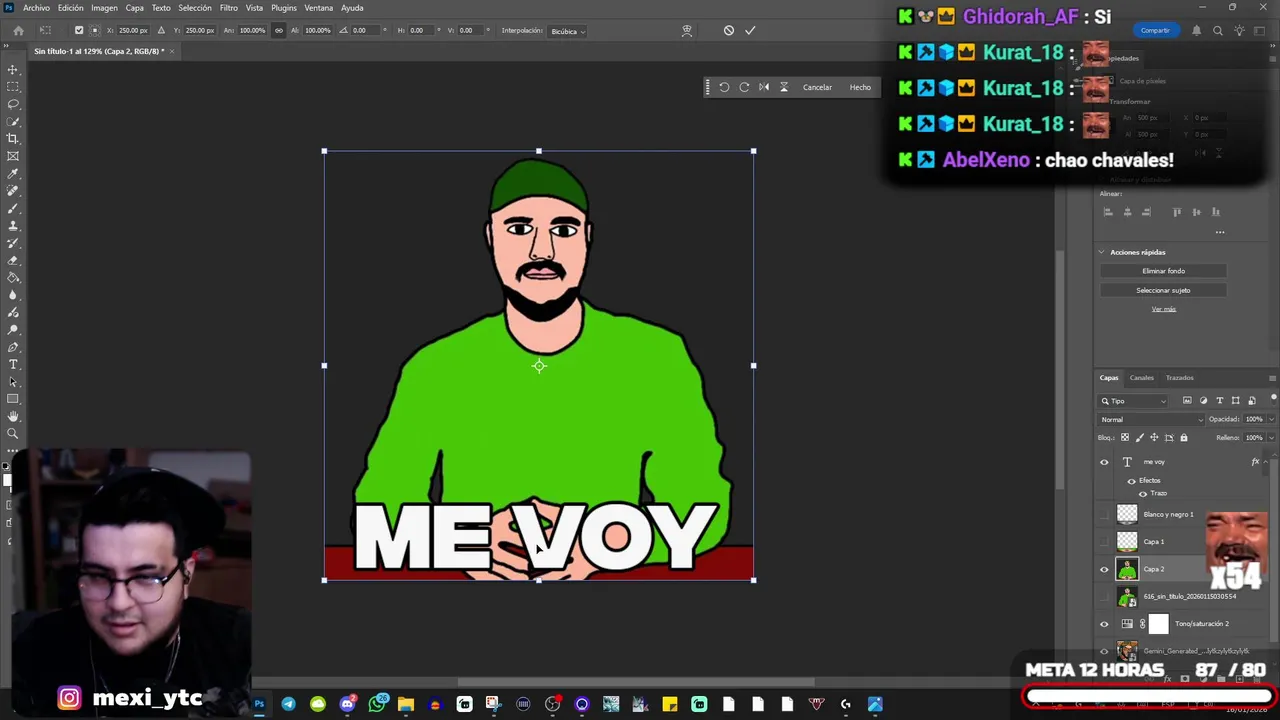
Task: Collapse the Acciones rápidas section
Action: (x=1102, y=252)
